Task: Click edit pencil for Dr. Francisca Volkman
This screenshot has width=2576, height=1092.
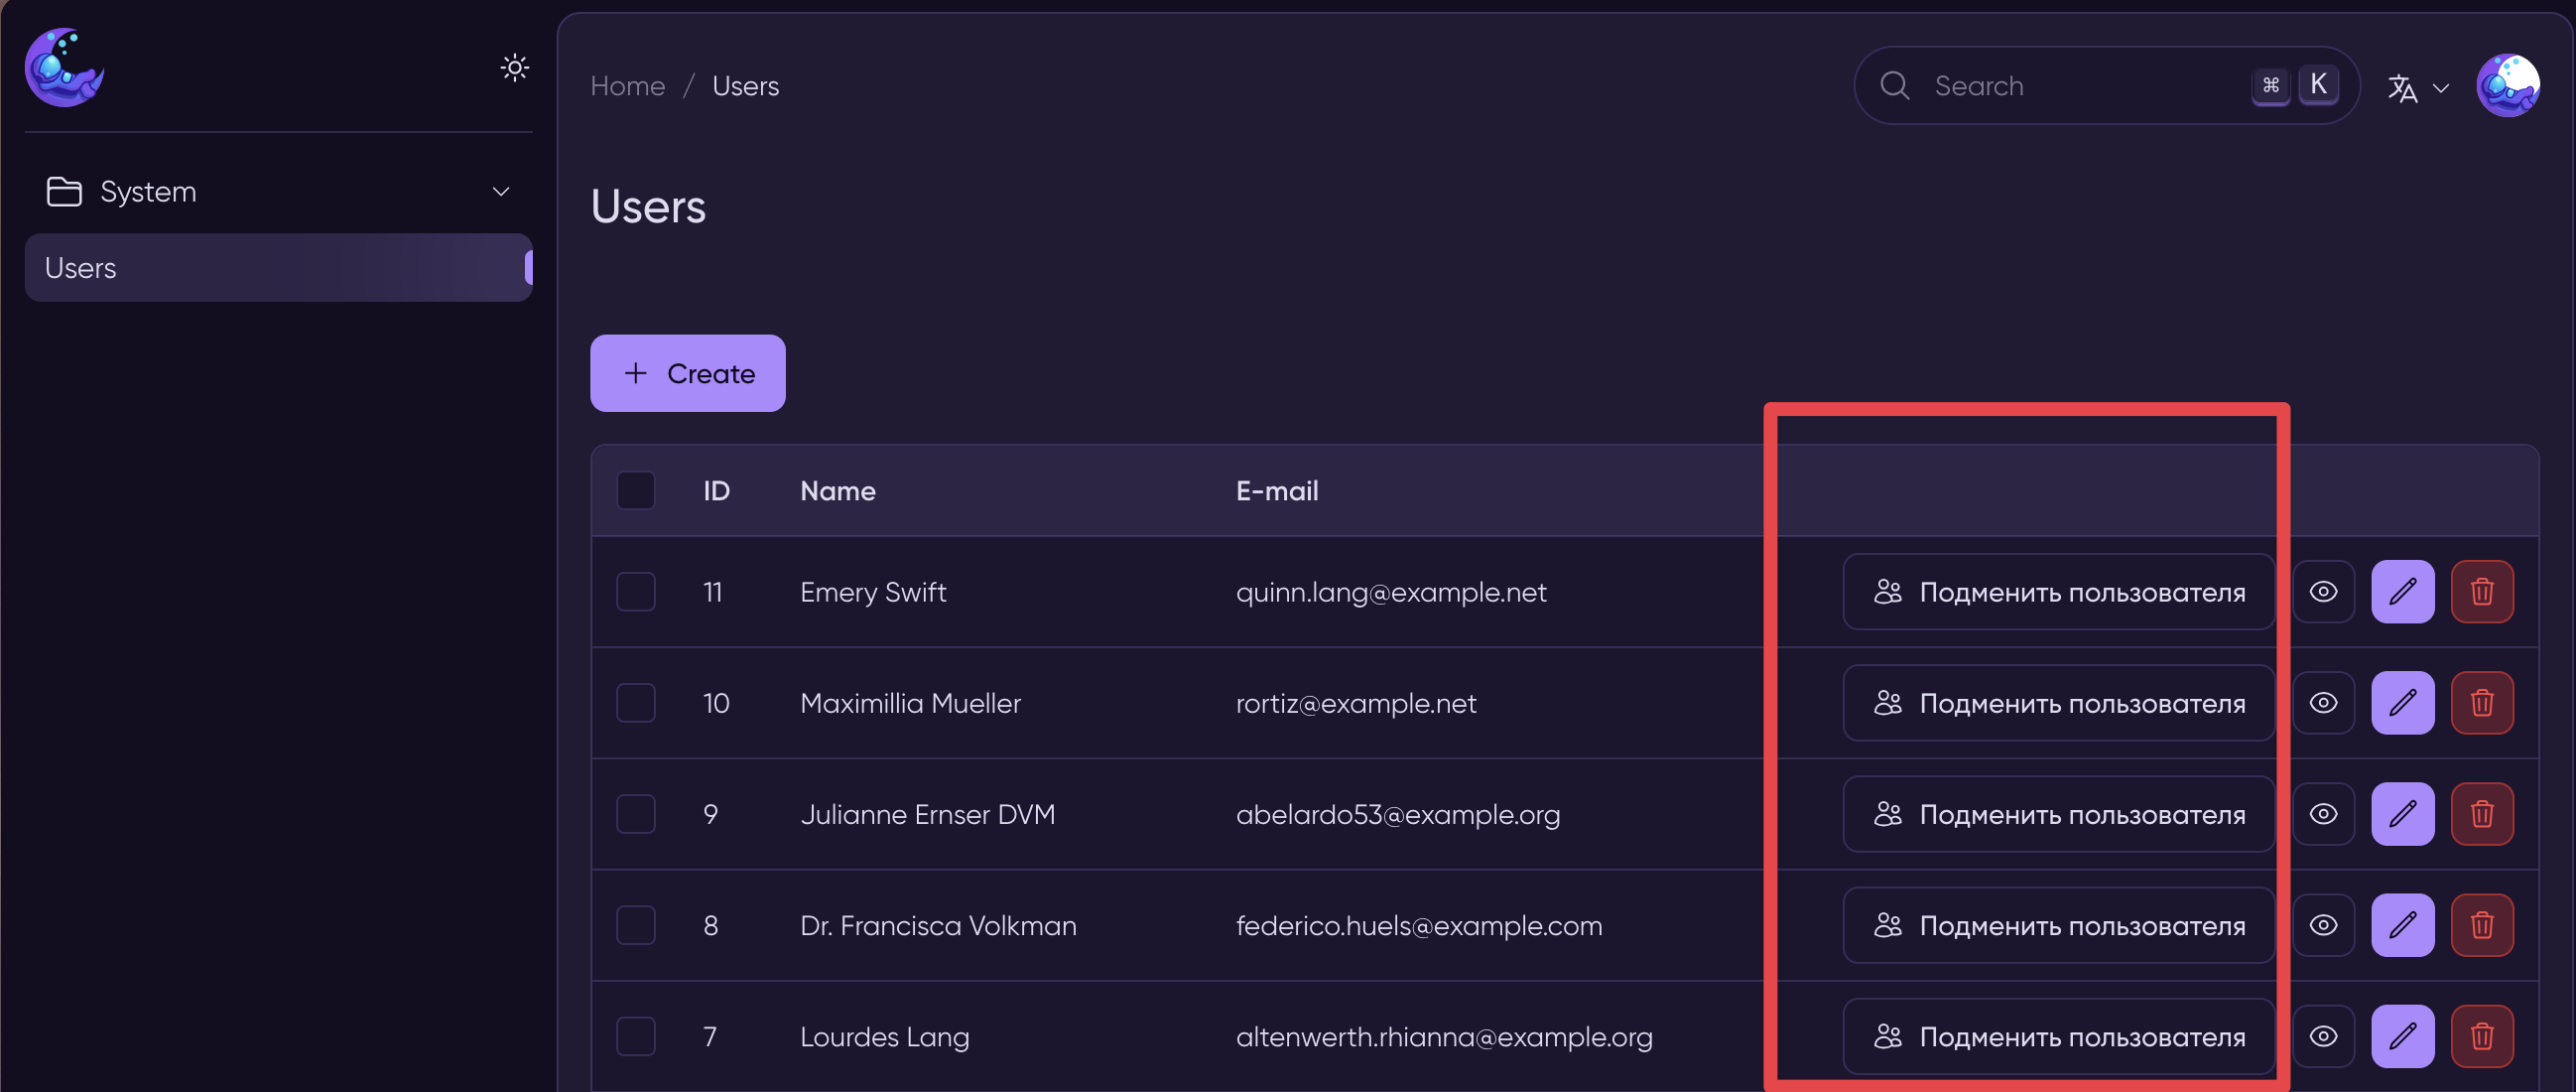Action: [x=2402, y=925]
